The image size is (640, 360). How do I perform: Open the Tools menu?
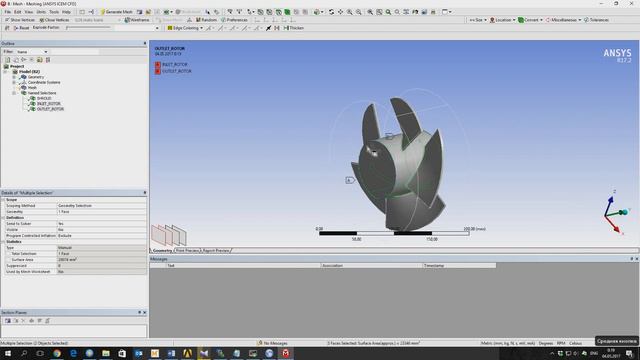(x=54, y=12)
